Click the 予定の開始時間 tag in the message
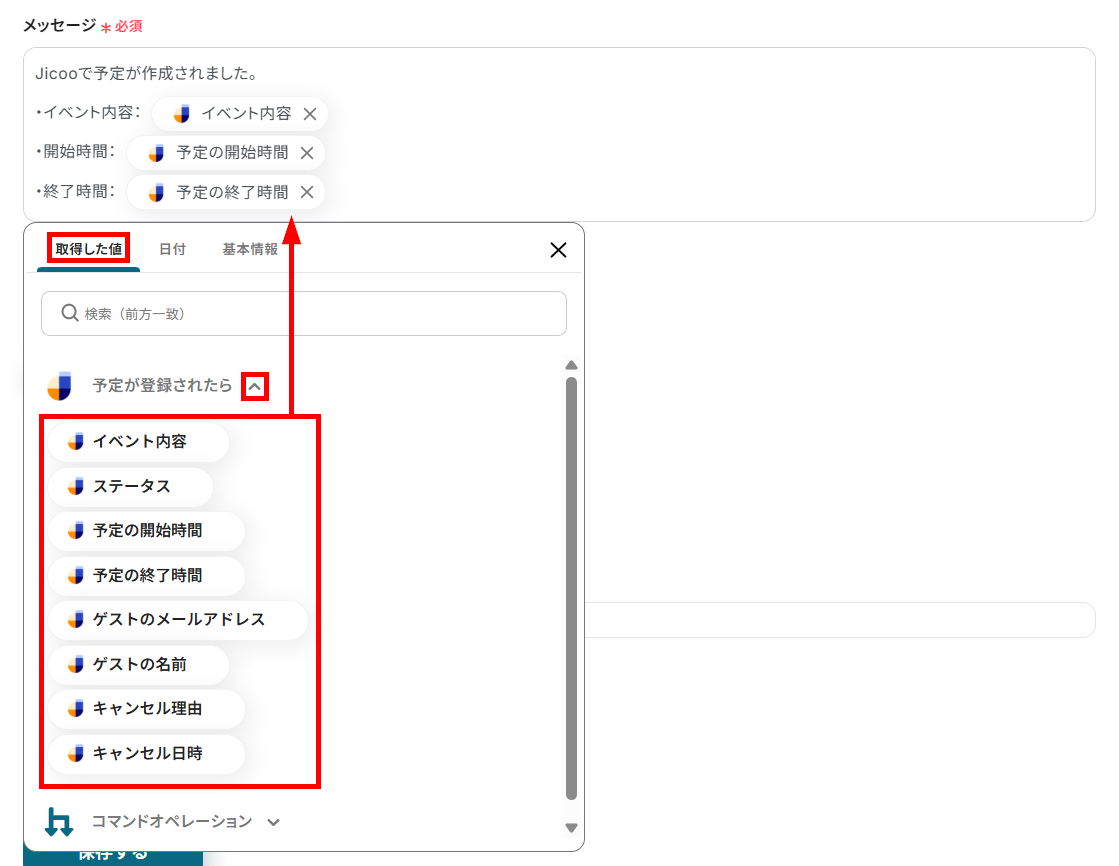 coord(226,153)
